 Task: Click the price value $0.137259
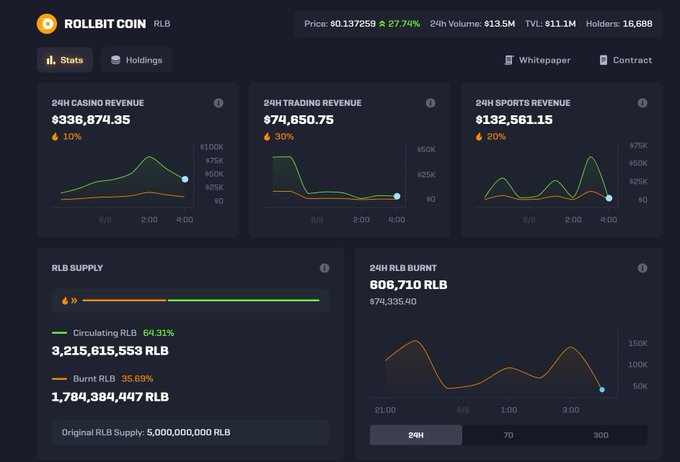353,24
